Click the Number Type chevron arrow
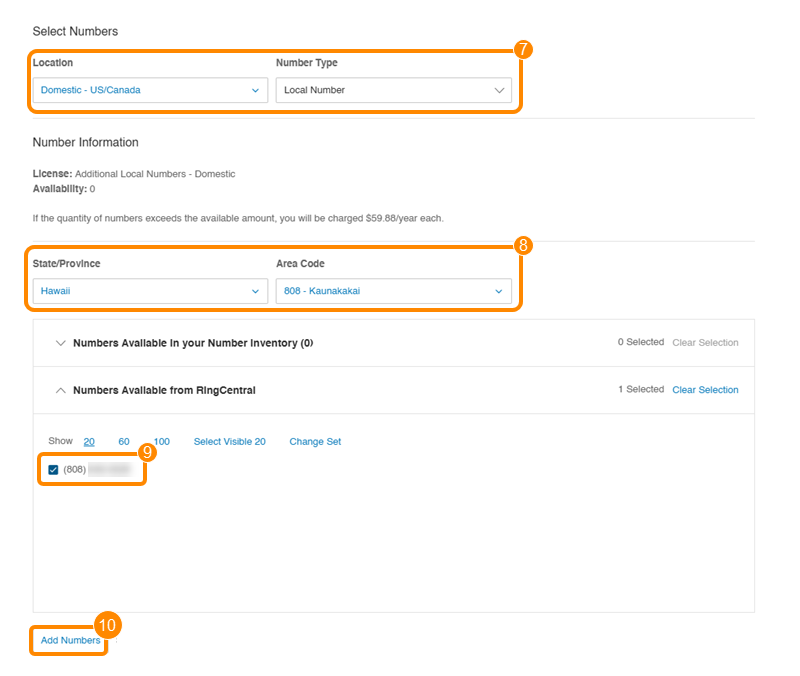Viewport: 800px width, 676px height. 499,90
